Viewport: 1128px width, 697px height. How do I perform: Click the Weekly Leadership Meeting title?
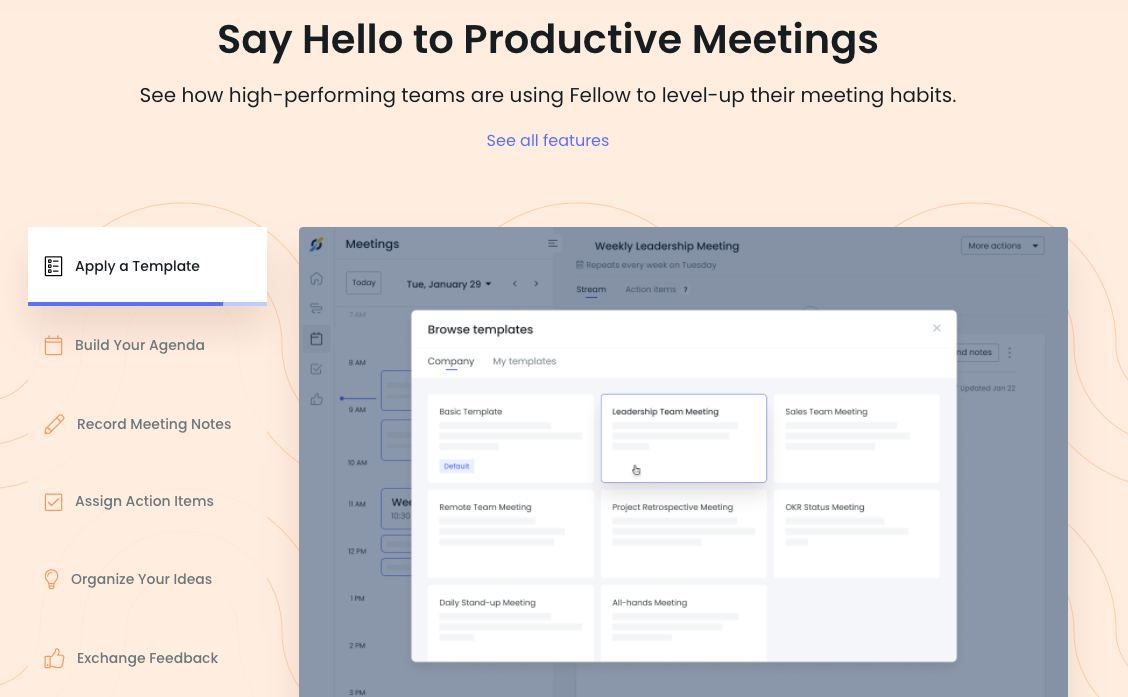667,246
